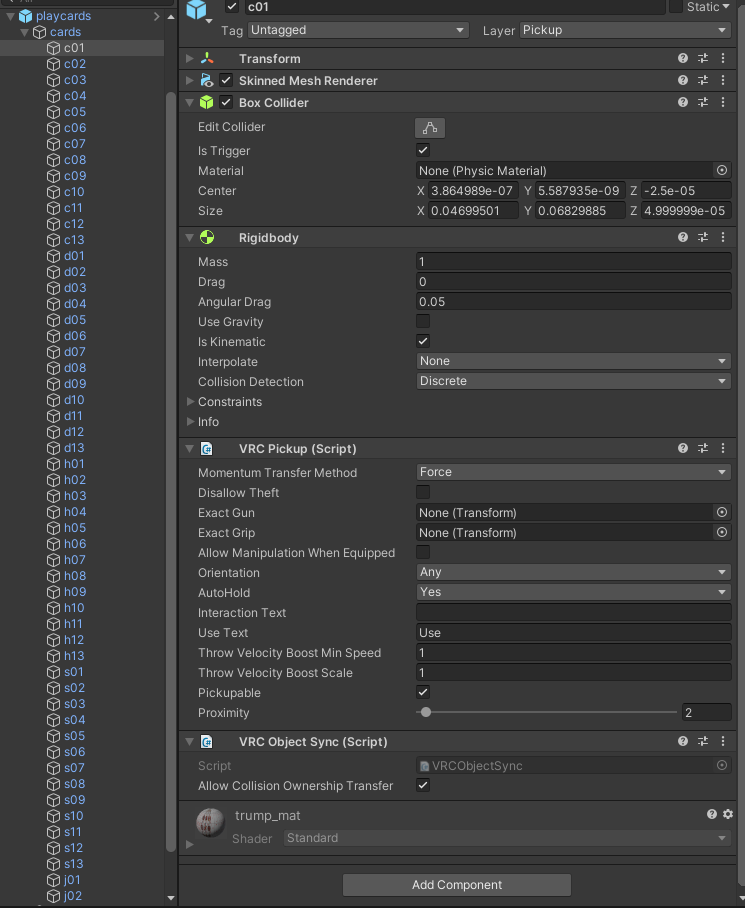
Task: Open Physic Material object picker
Action: click(x=722, y=170)
